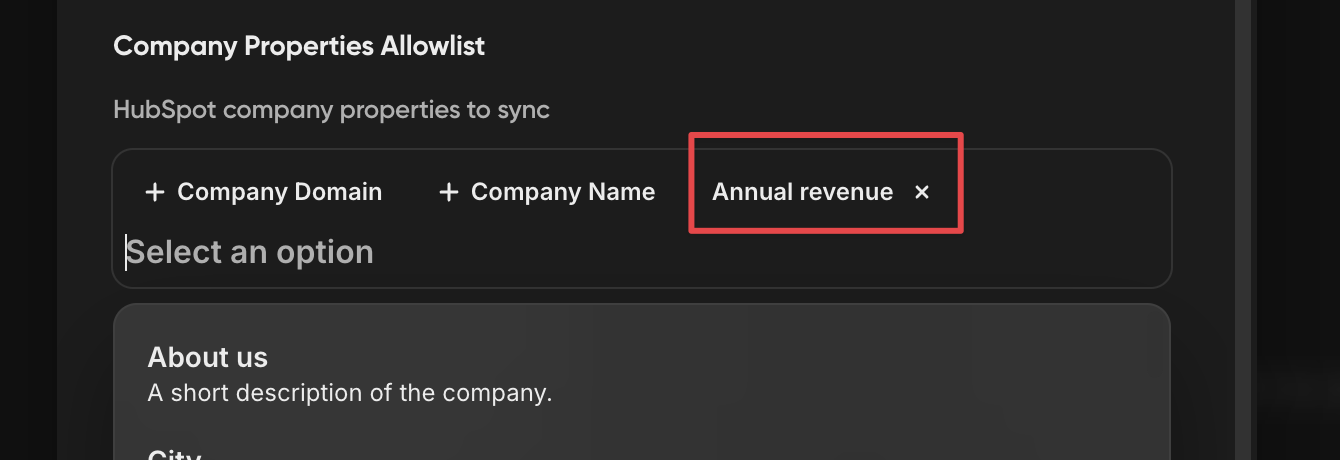The height and width of the screenshot is (460, 1340).
Task: Select the Company Name chip label
Action: coord(563,192)
